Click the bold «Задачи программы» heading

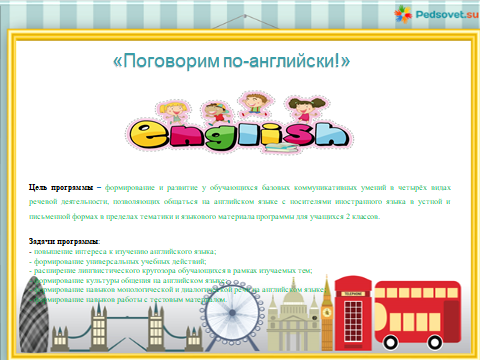64,241
